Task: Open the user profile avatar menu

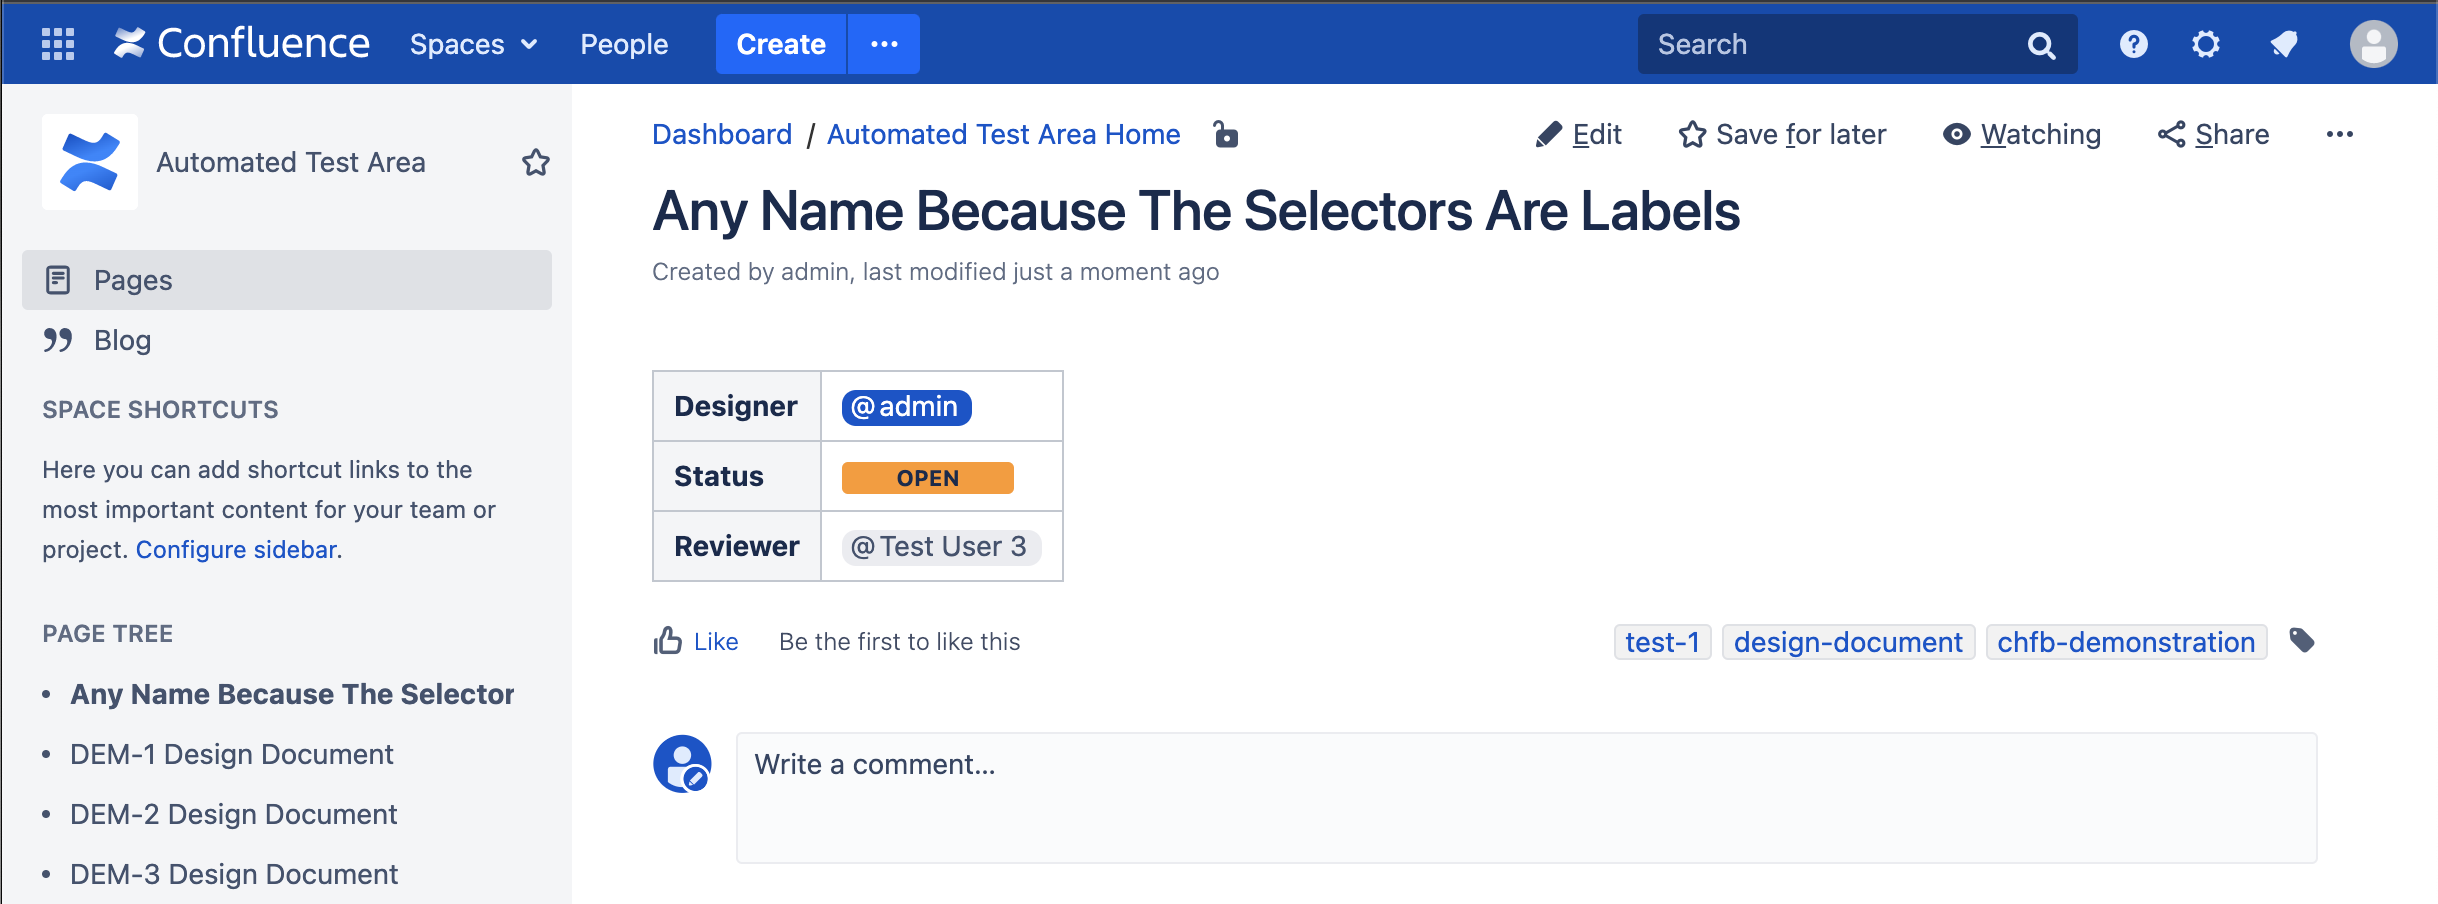Action: coord(2373,44)
